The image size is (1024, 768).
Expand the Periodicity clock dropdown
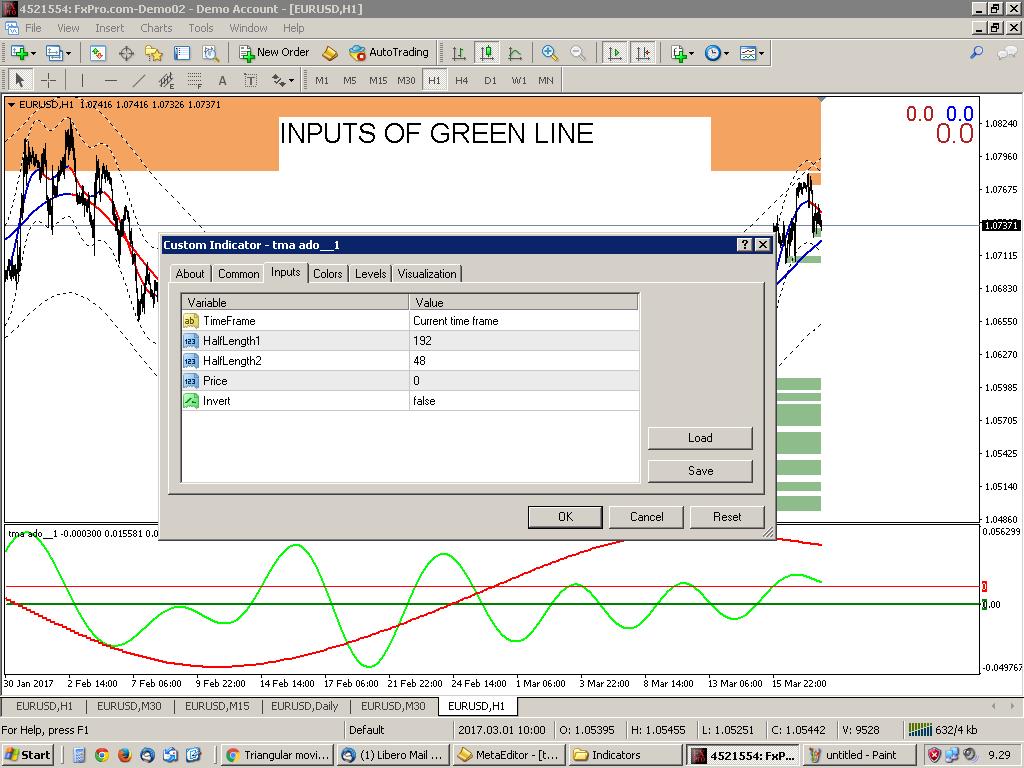click(x=725, y=53)
